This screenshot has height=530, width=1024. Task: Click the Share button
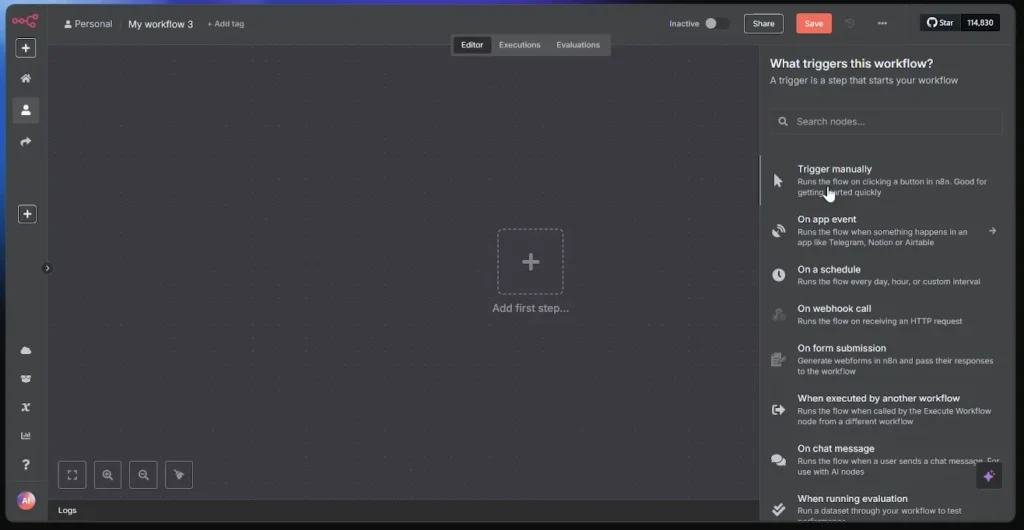(763, 23)
